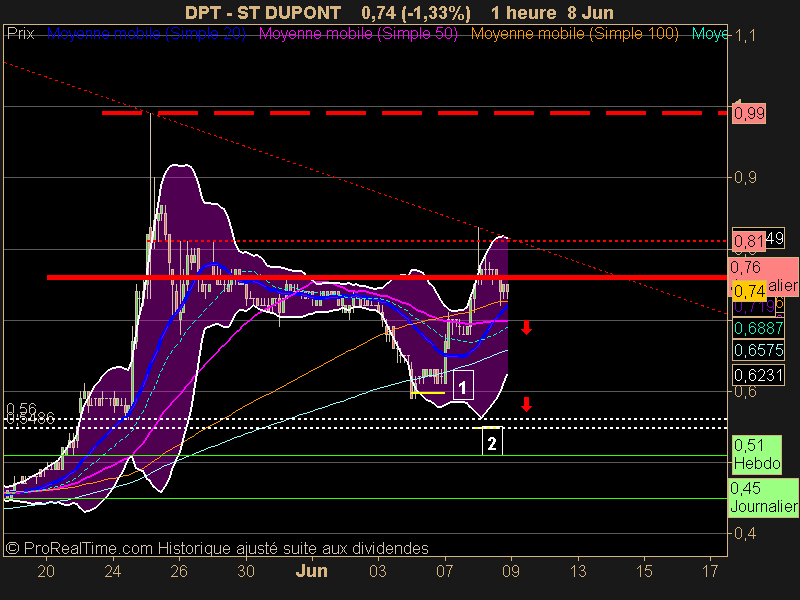Click the pink 0,81 price tag
The width and height of the screenshot is (800, 600).
click(749, 240)
